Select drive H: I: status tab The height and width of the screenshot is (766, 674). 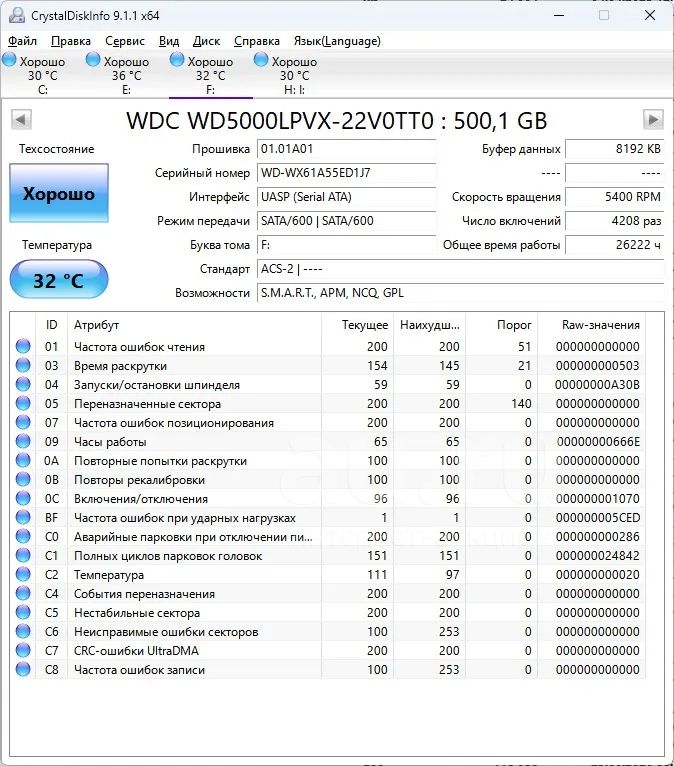295,75
